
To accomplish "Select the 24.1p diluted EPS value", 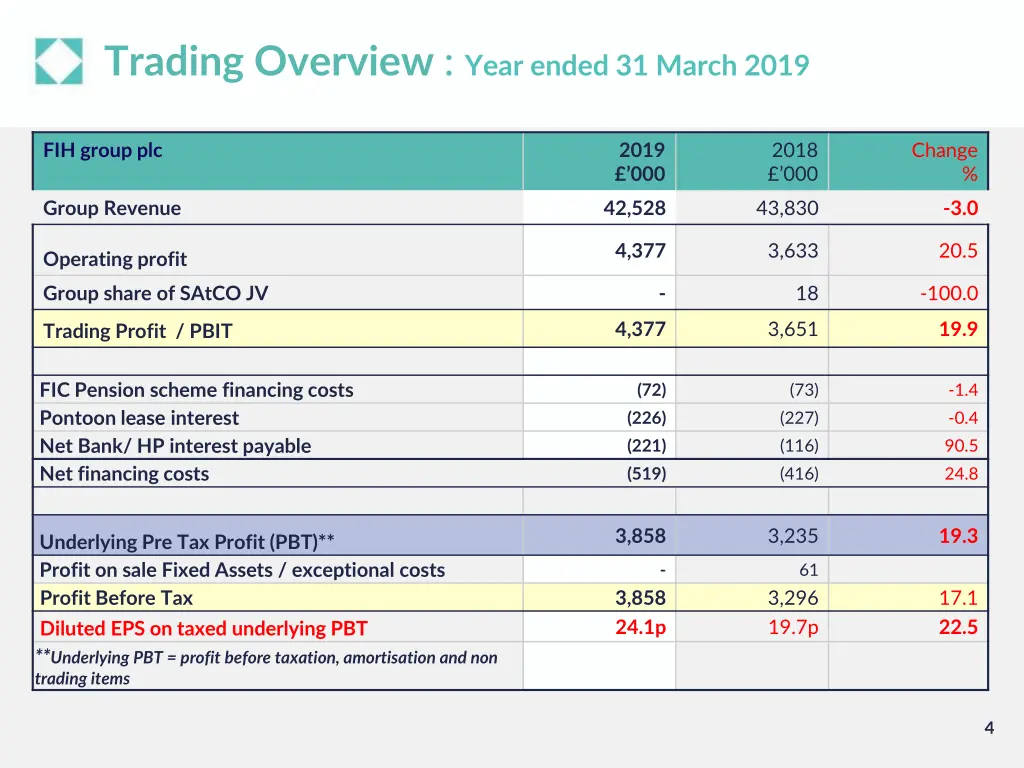I will [640, 628].
